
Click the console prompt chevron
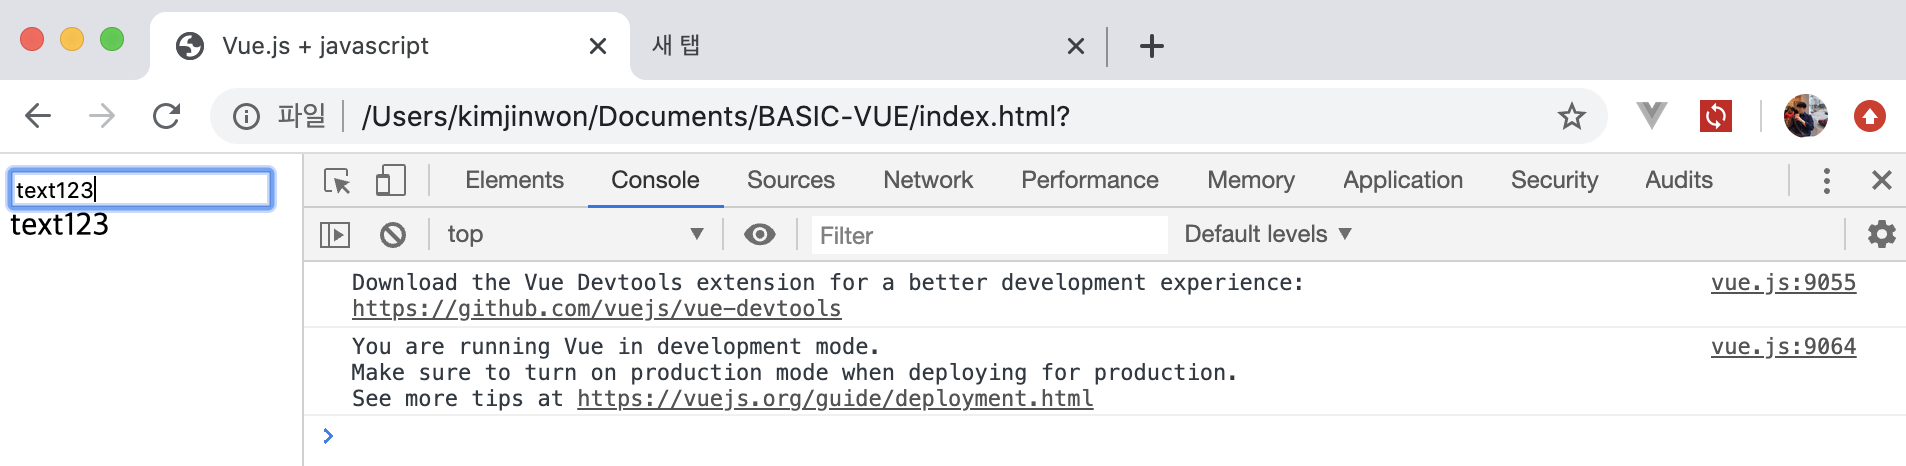tap(328, 436)
